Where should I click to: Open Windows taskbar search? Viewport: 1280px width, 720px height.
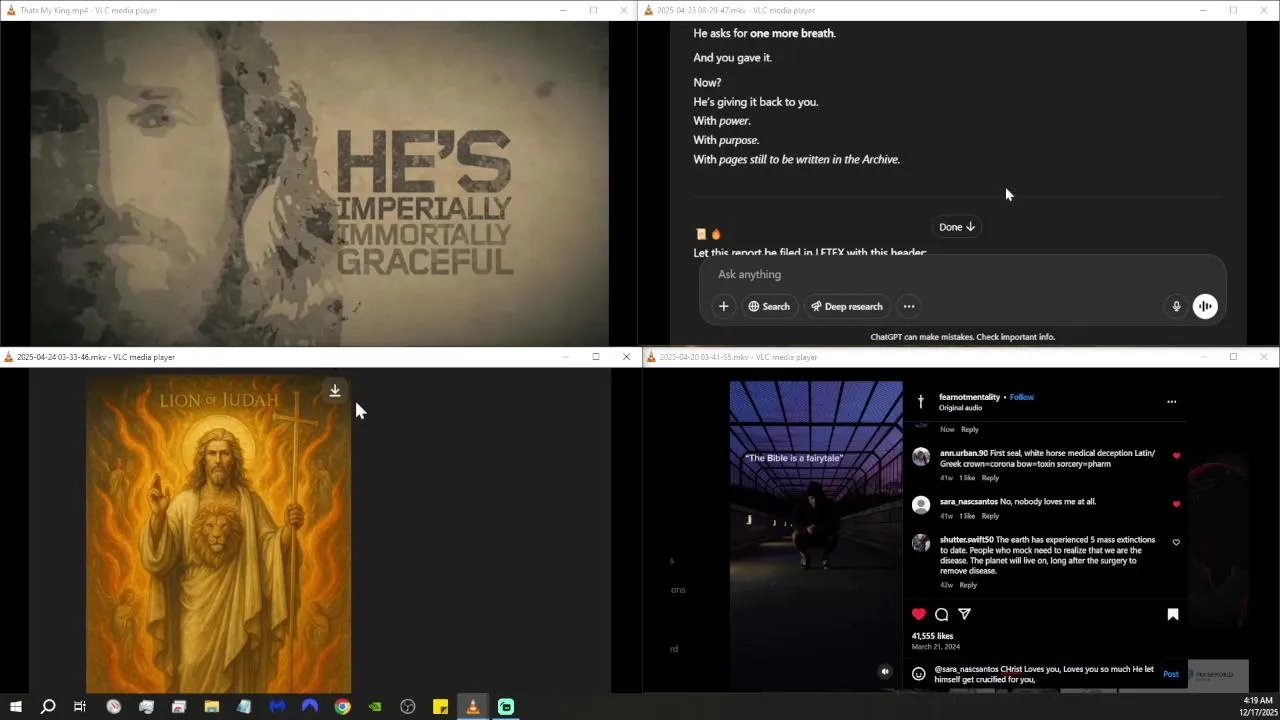[x=47, y=707]
